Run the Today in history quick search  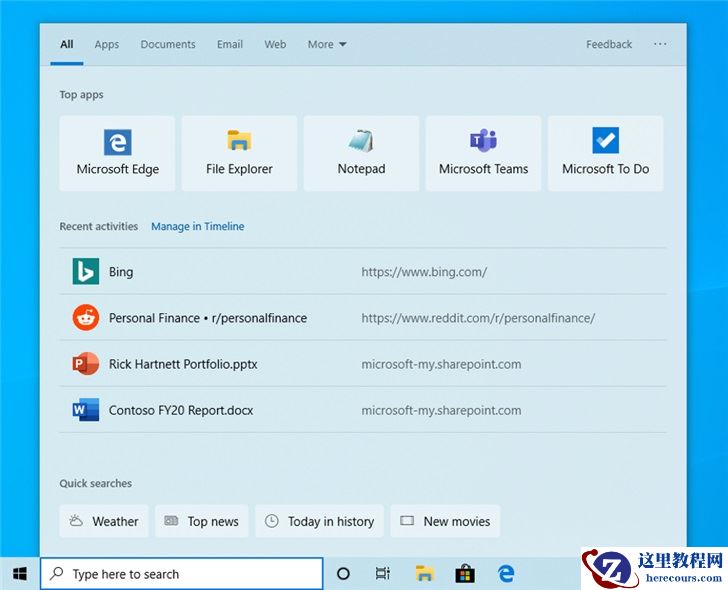319,521
